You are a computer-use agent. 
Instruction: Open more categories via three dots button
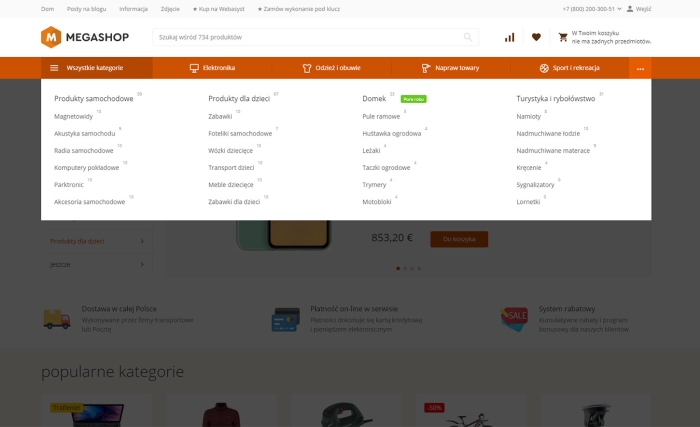(x=640, y=68)
